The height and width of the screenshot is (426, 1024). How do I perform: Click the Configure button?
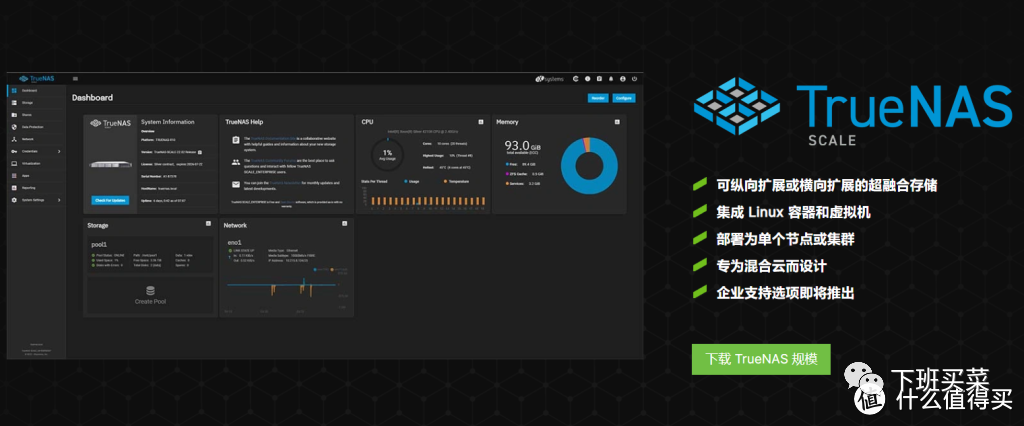tap(623, 98)
